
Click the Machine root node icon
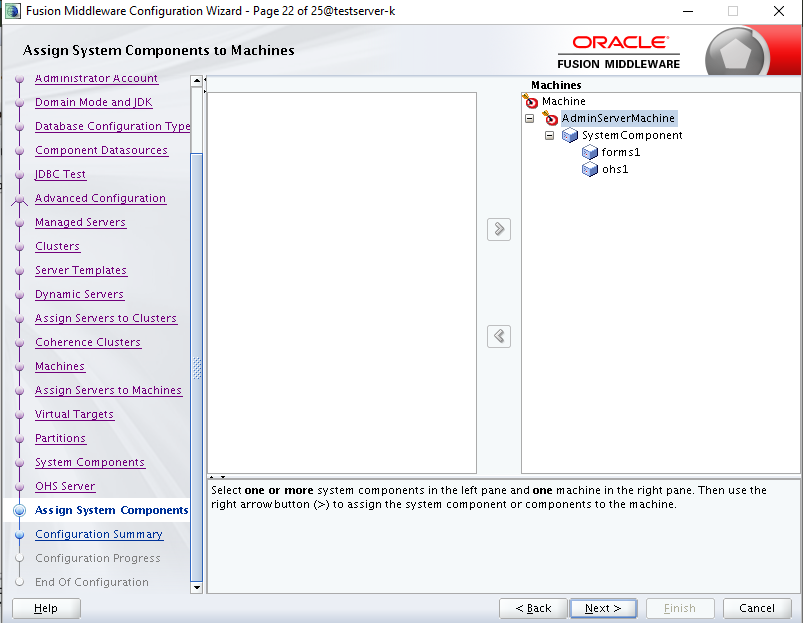[x=531, y=101]
